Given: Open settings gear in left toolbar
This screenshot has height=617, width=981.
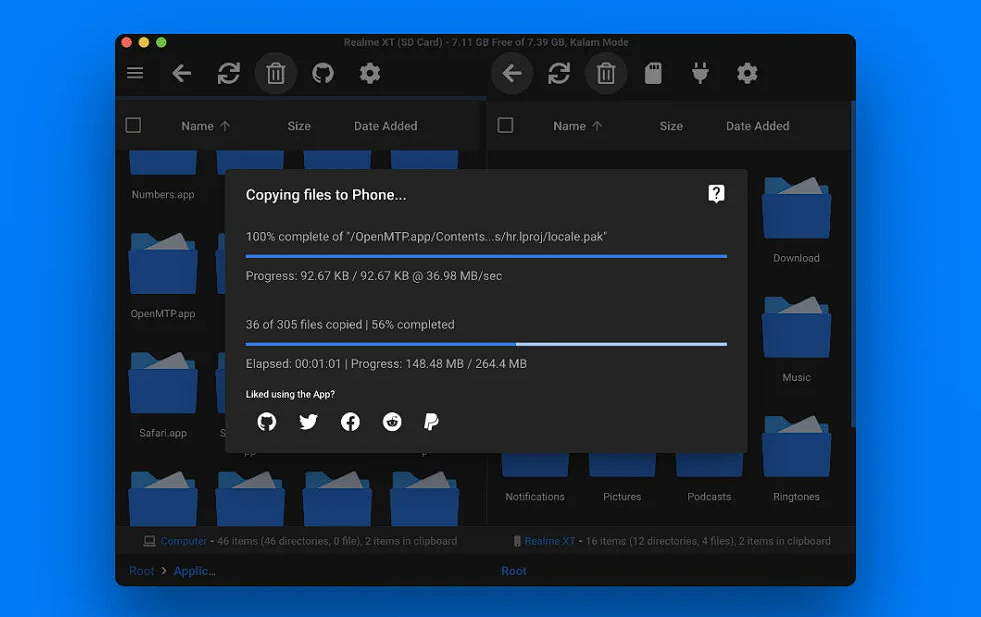Looking at the screenshot, I should 370,73.
